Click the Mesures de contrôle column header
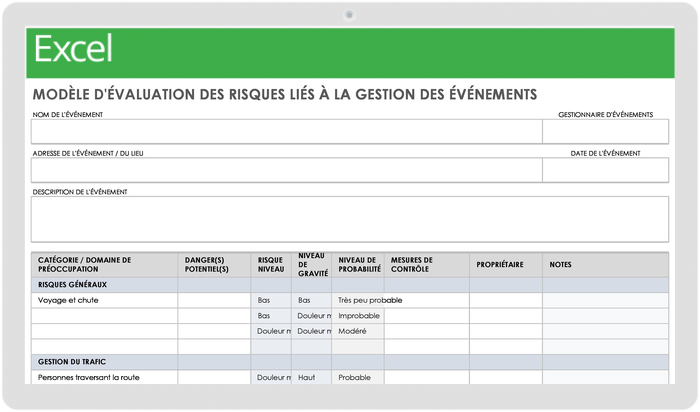The image size is (700, 412). [426, 265]
